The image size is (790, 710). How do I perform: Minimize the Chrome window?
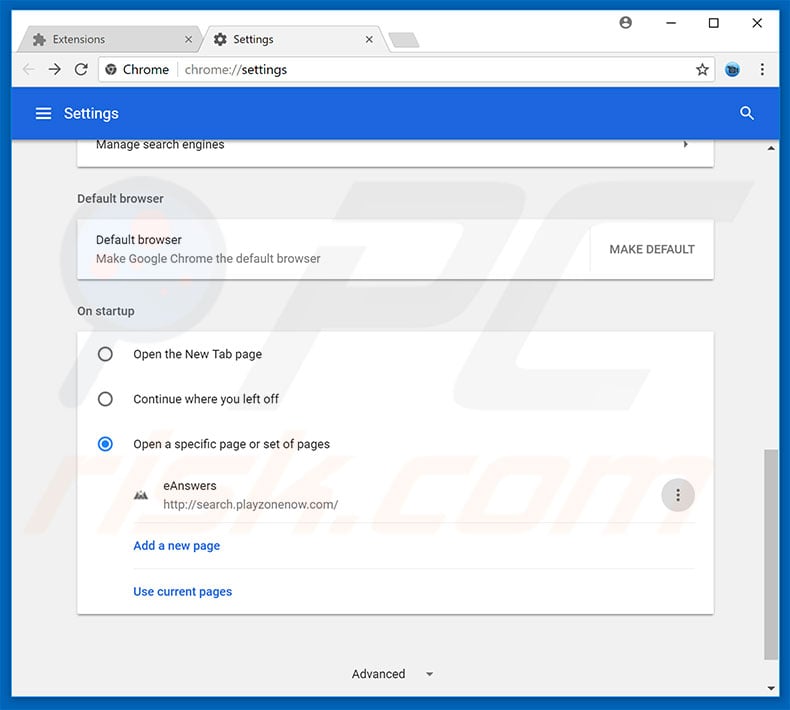(671, 23)
